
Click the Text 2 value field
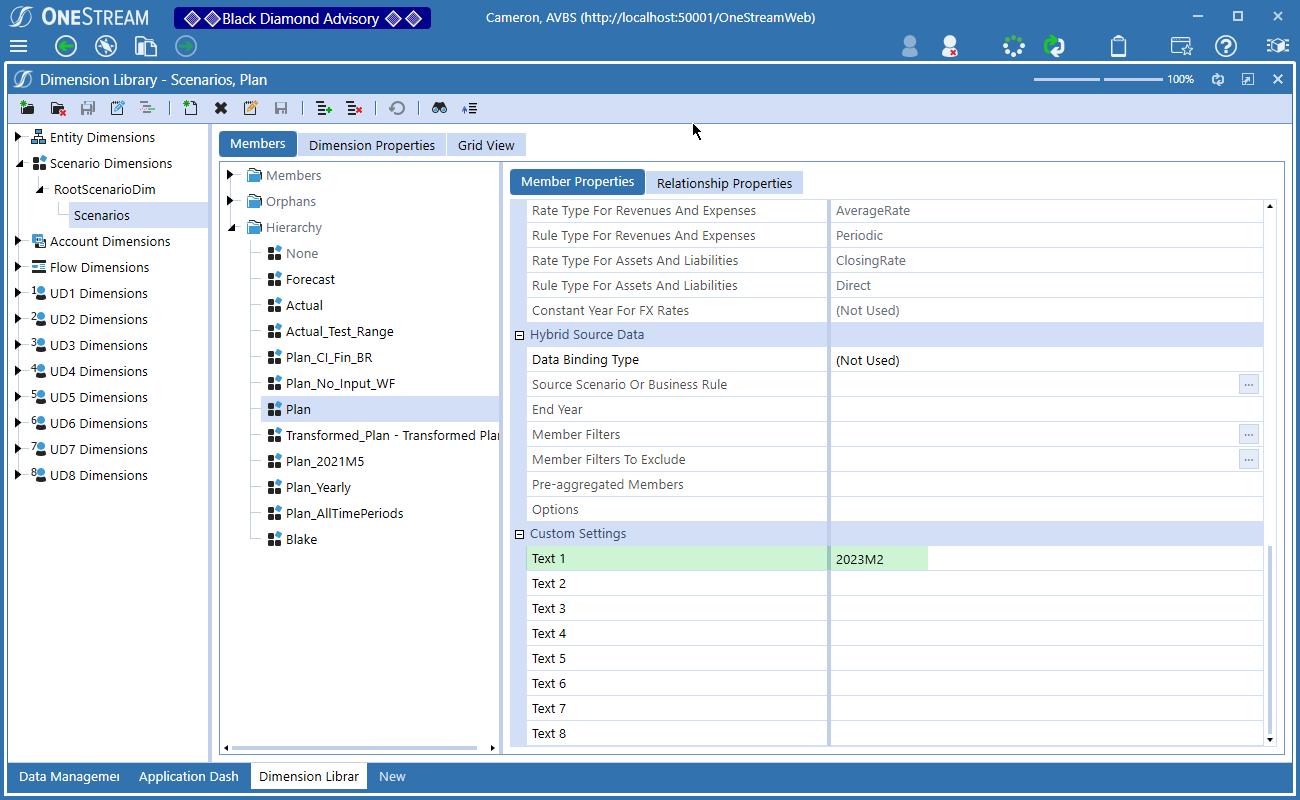1046,584
